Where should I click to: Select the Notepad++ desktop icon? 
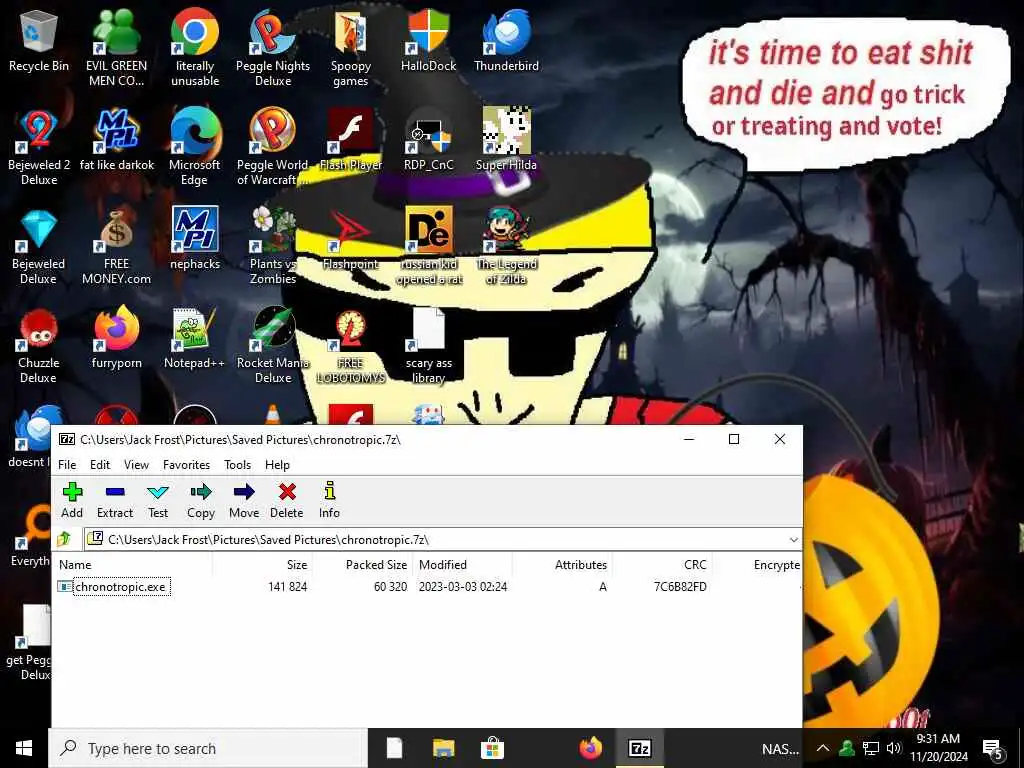click(195, 338)
